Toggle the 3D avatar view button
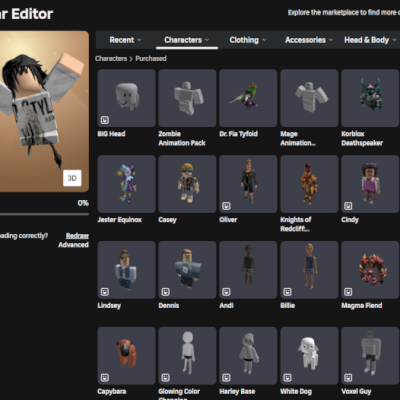Screen dimensions: 400x400 click(72, 178)
